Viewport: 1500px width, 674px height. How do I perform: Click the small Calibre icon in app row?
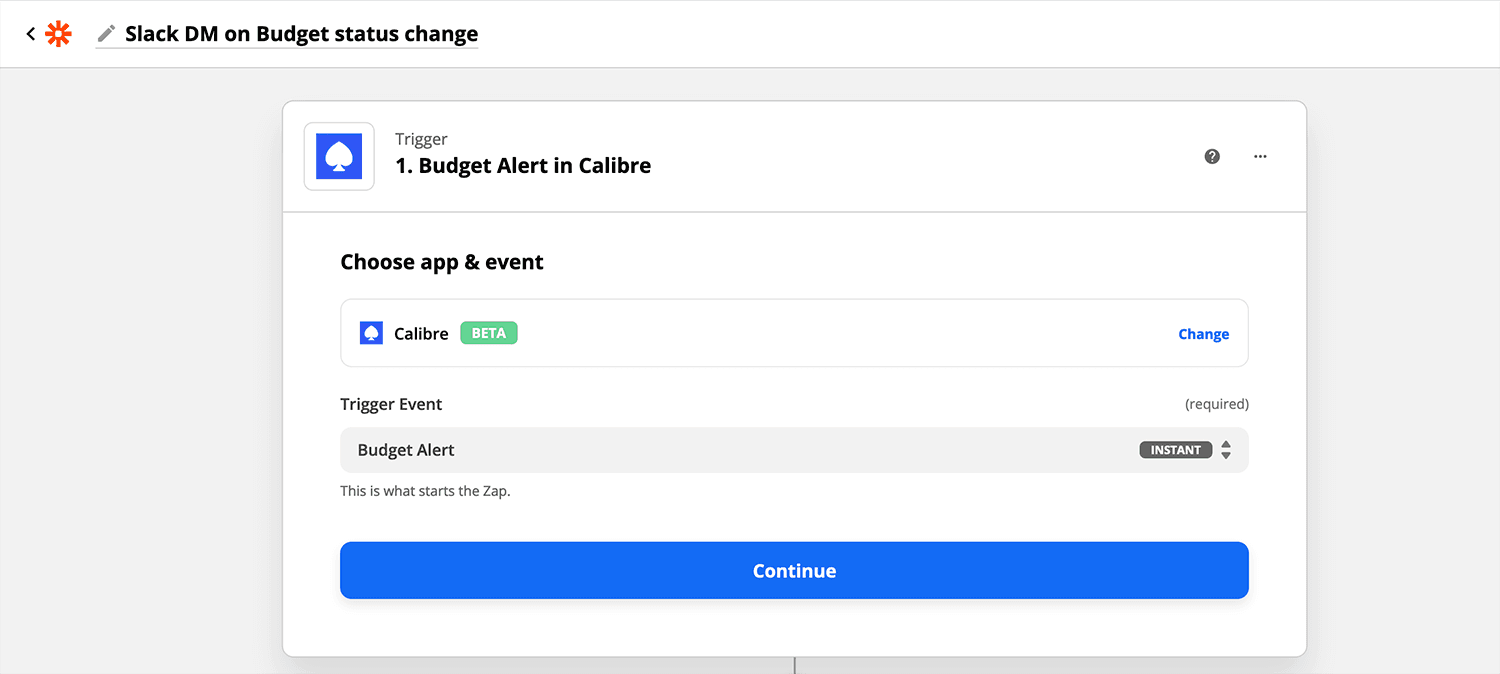tap(371, 333)
